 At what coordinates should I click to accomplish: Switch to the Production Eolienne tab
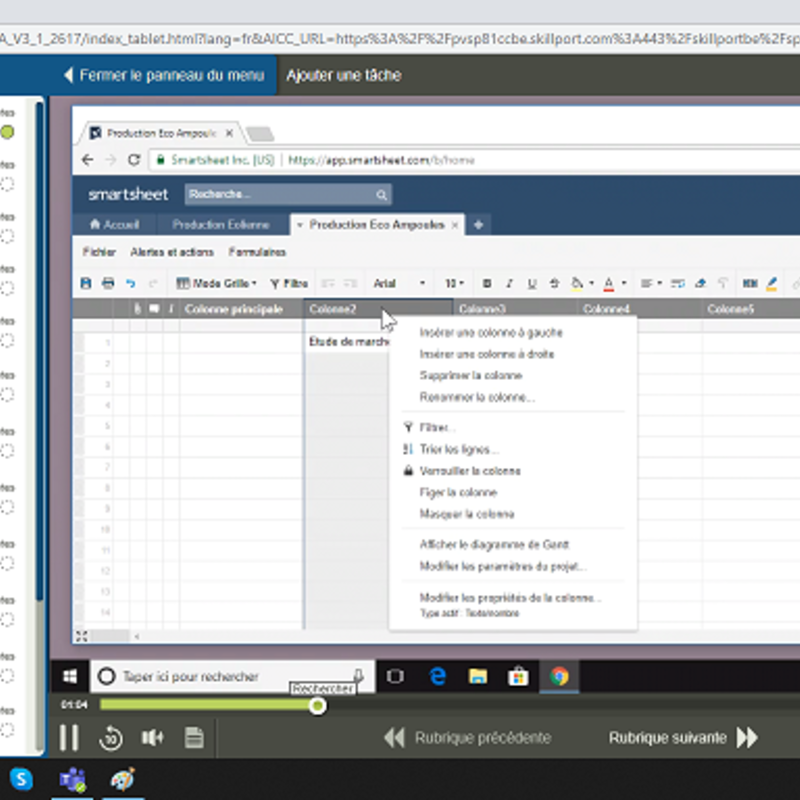(x=221, y=225)
